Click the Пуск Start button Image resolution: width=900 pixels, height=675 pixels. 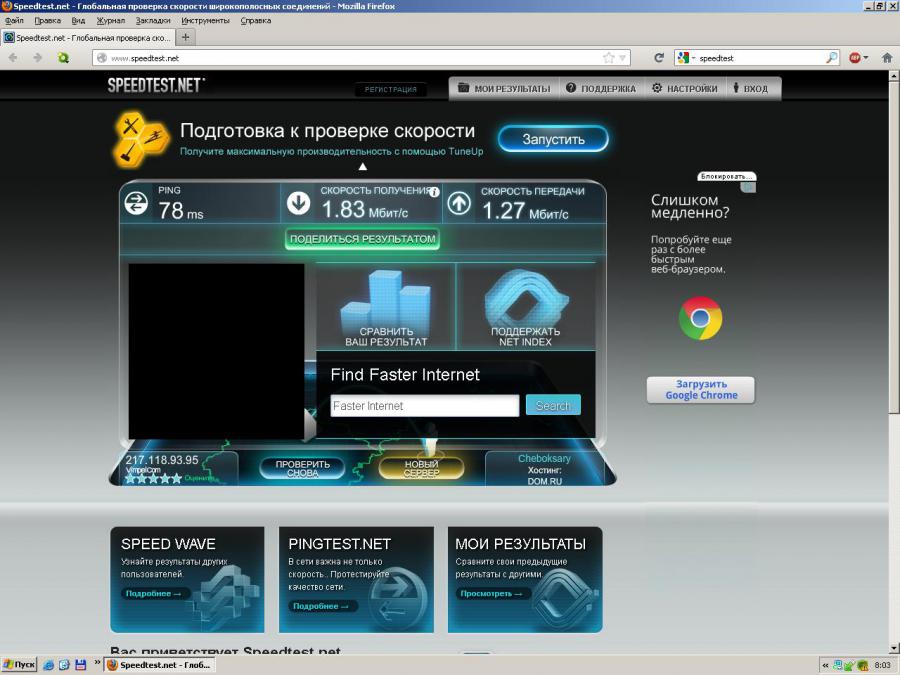click(x=19, y=665)
